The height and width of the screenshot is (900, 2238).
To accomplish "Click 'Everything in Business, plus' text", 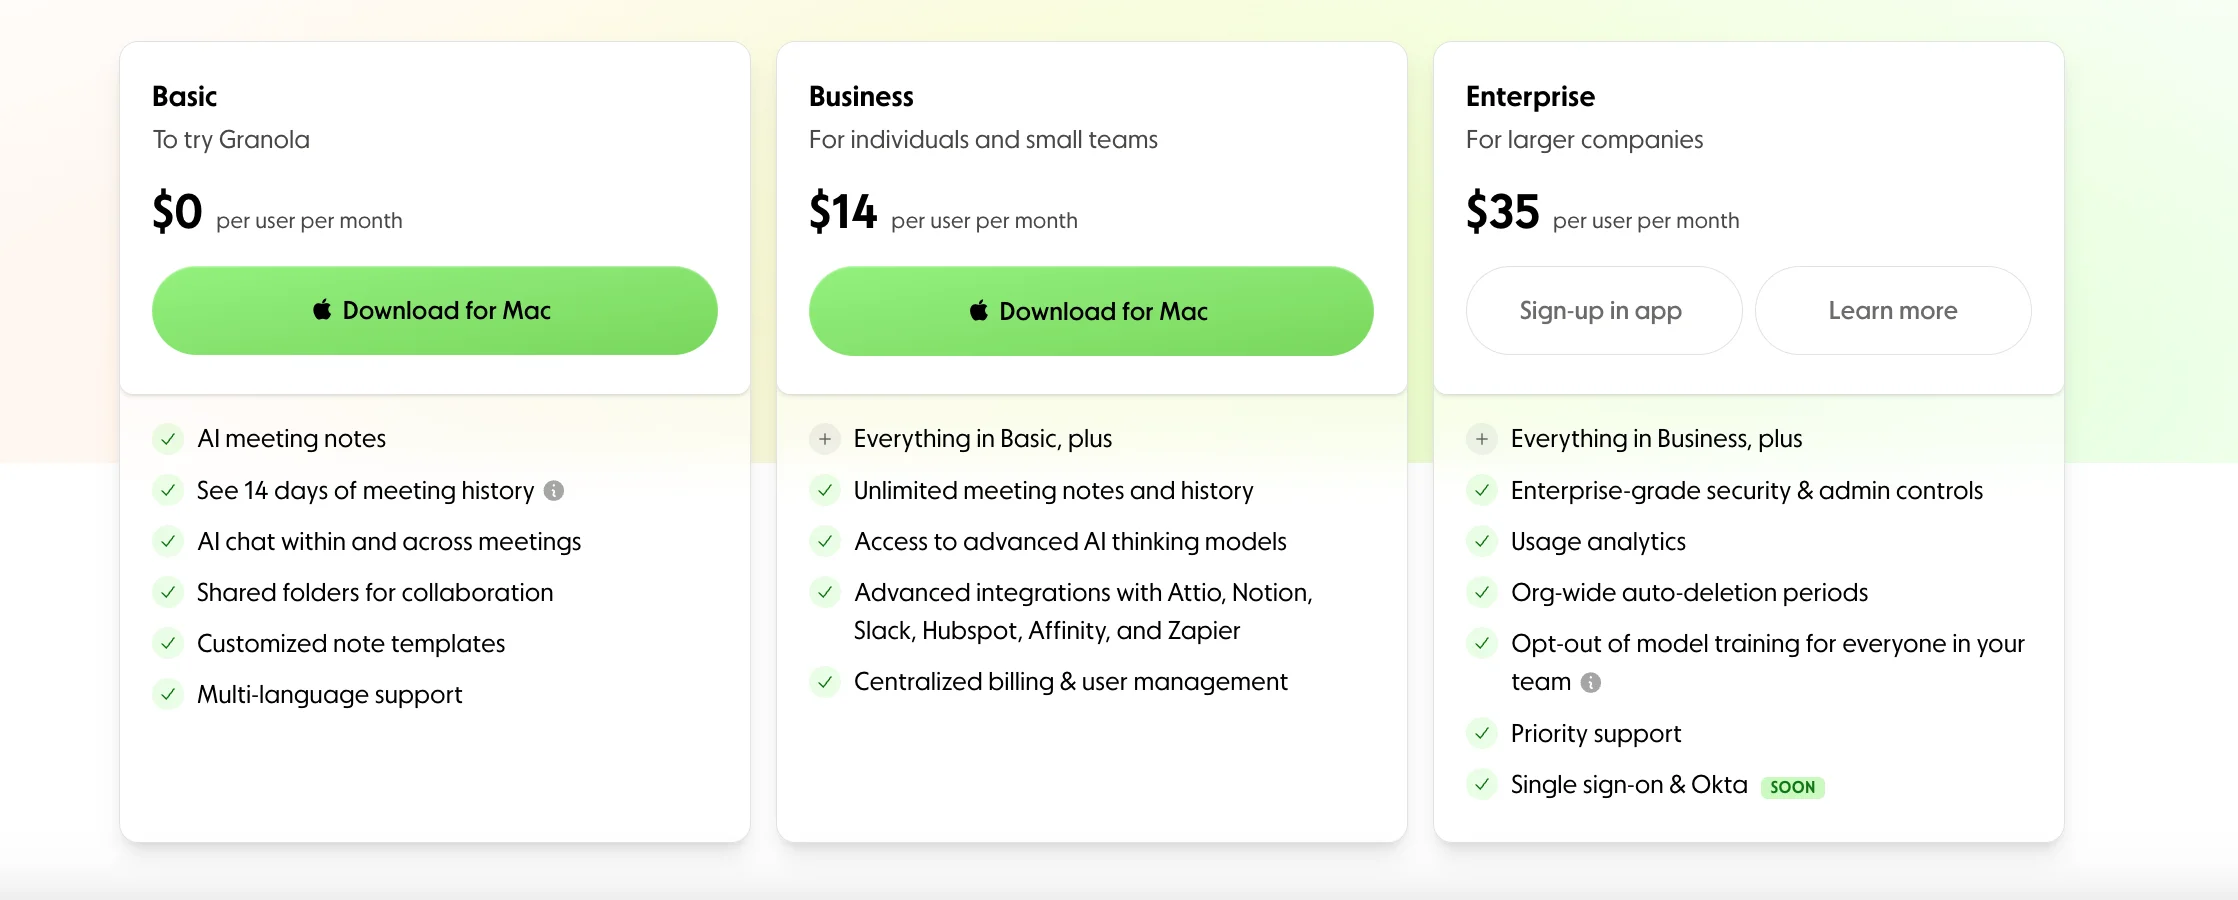I will click(1656, 439).
